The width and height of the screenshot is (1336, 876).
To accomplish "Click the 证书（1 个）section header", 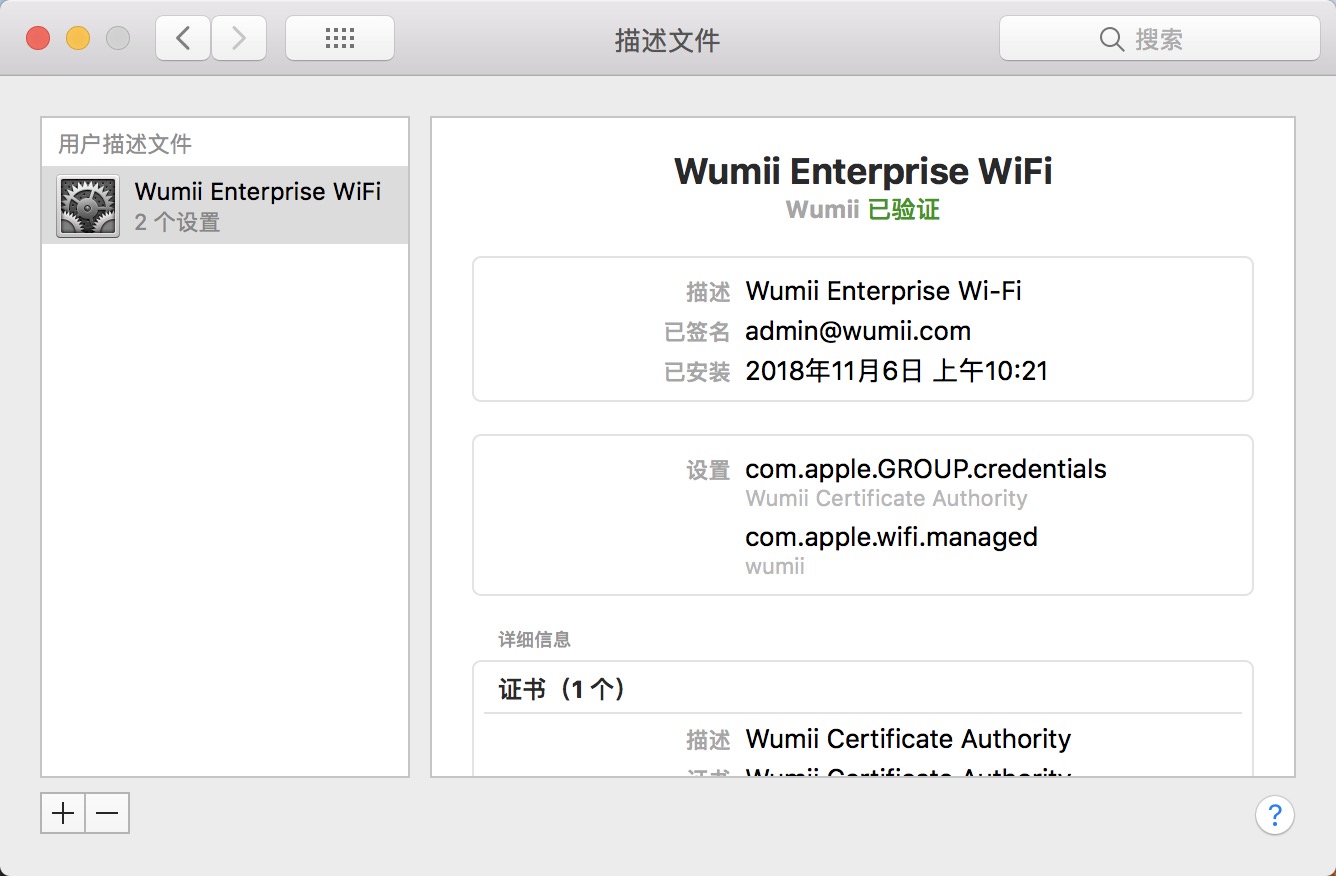I will point(562,689).
